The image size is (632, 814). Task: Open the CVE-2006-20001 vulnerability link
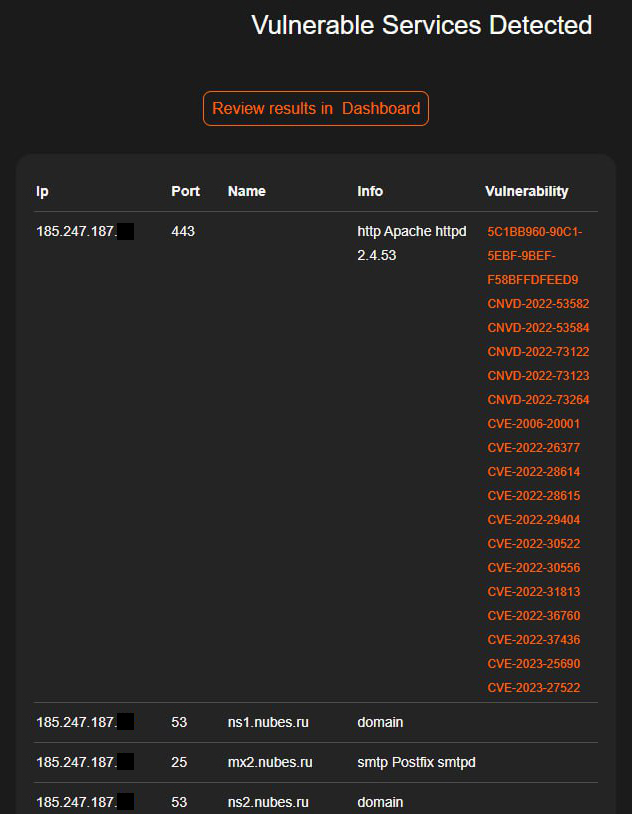pos(534,424)
